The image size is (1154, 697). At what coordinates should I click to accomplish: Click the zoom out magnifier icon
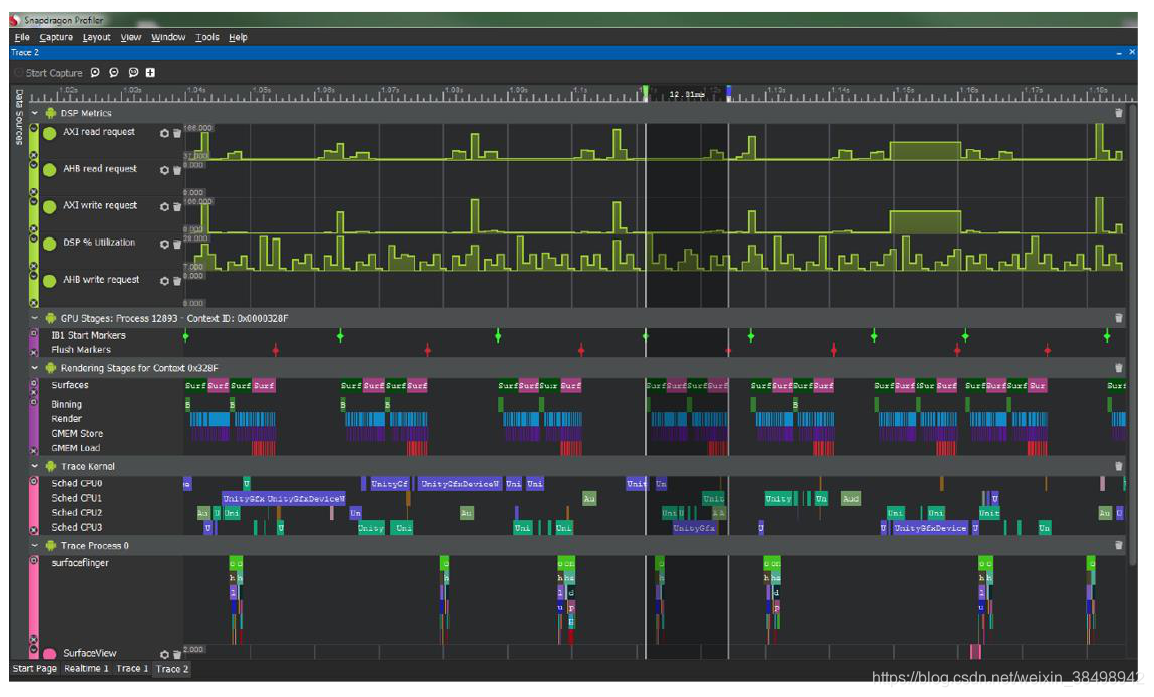pyautogui.click(x=114, y=72)
